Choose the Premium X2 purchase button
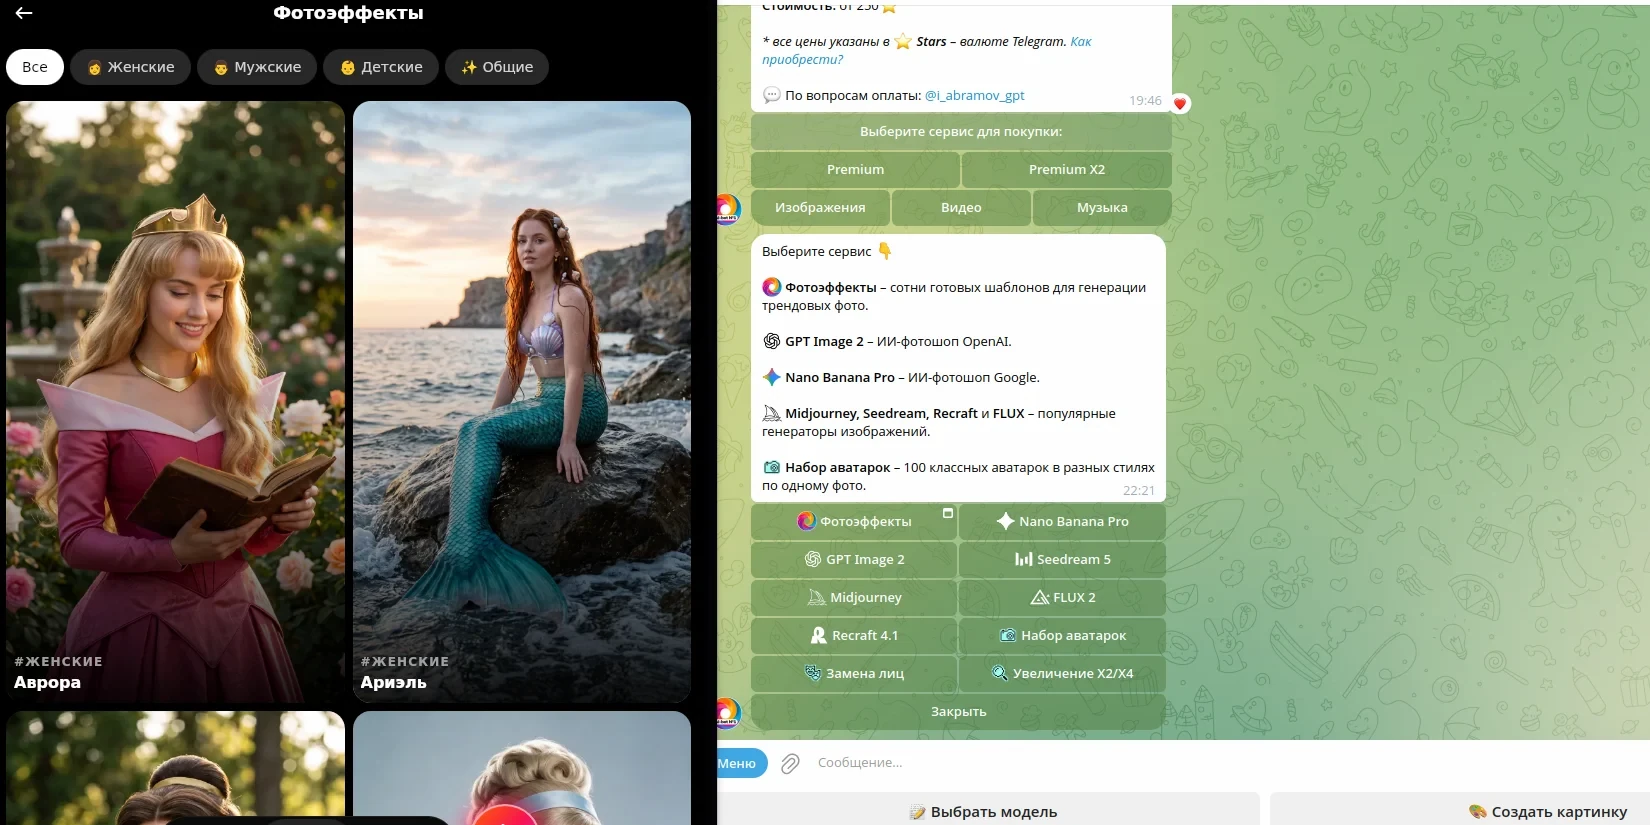The image size is (1650, 825). (1067, 169)
